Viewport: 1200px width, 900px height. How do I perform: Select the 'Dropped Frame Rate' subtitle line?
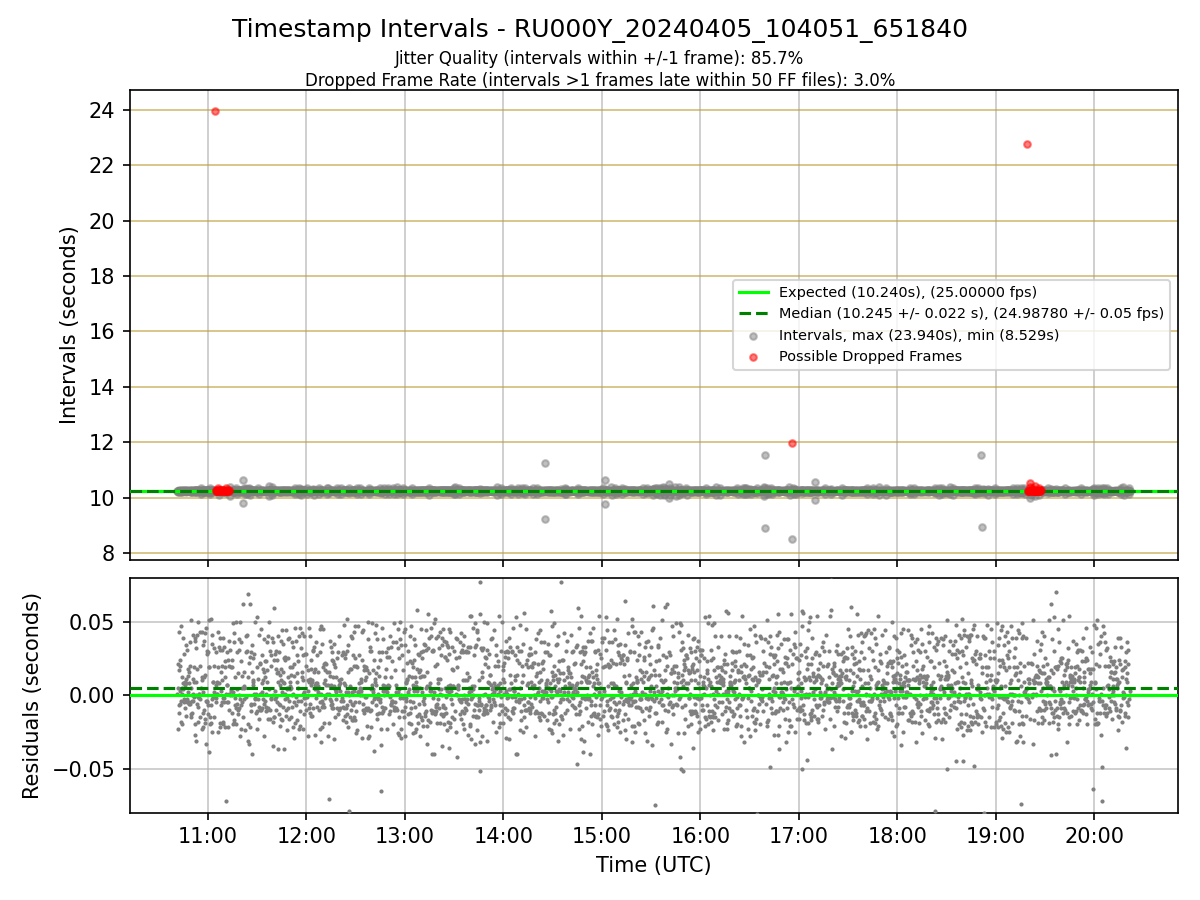(x=599, y=80)
